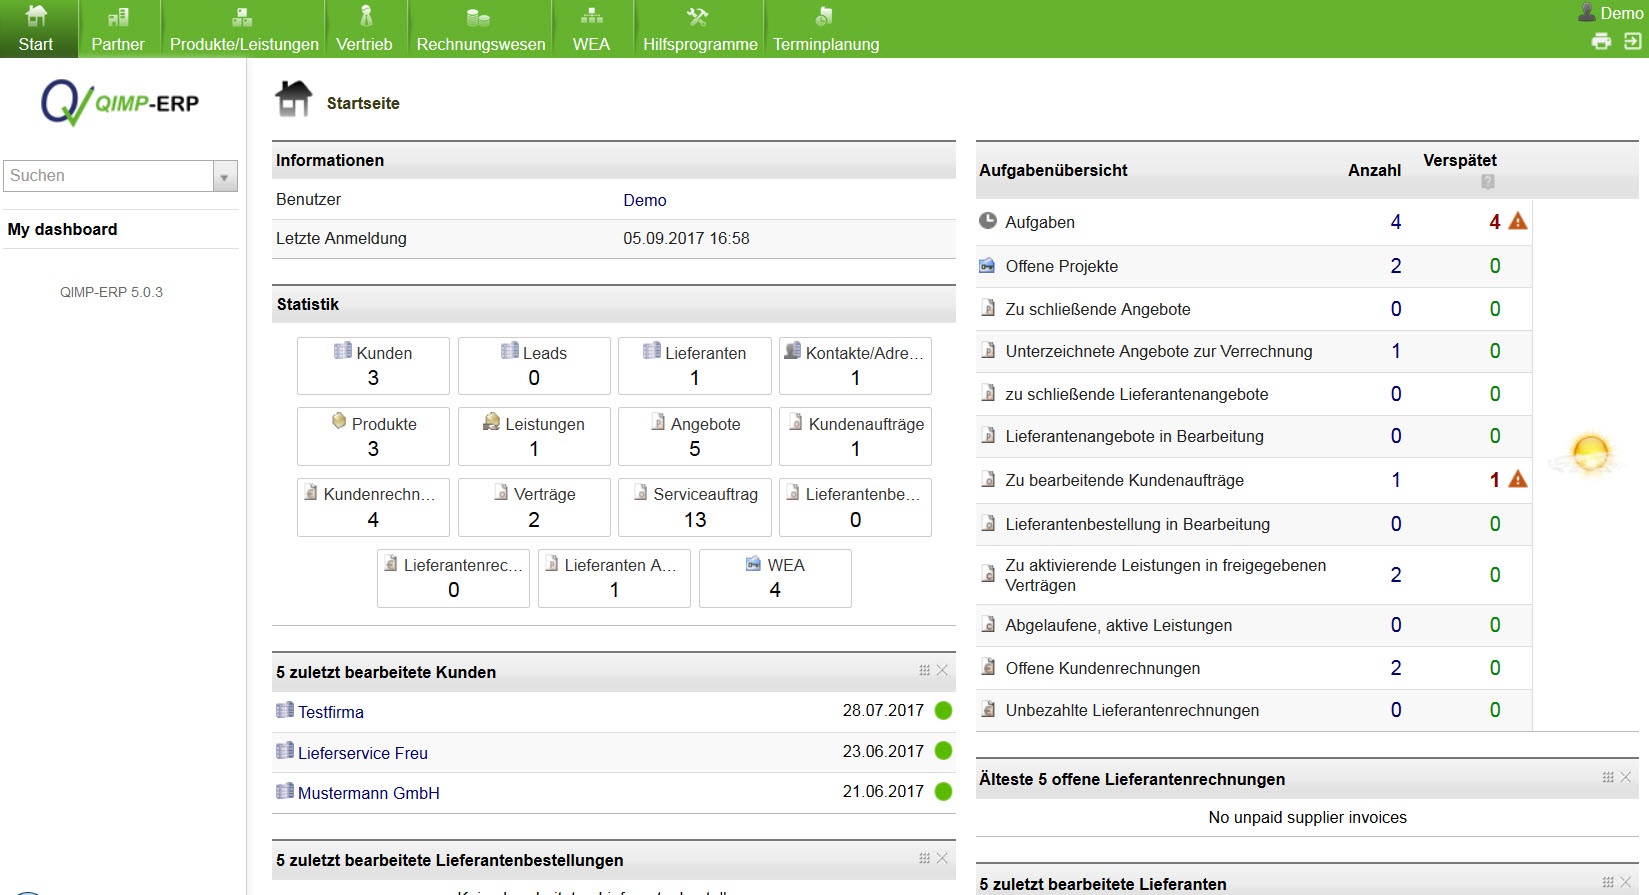Viewport: 1649px width, 895px height.
Task: Click the help icon under Verspätet
Action: click(1487, 182)
